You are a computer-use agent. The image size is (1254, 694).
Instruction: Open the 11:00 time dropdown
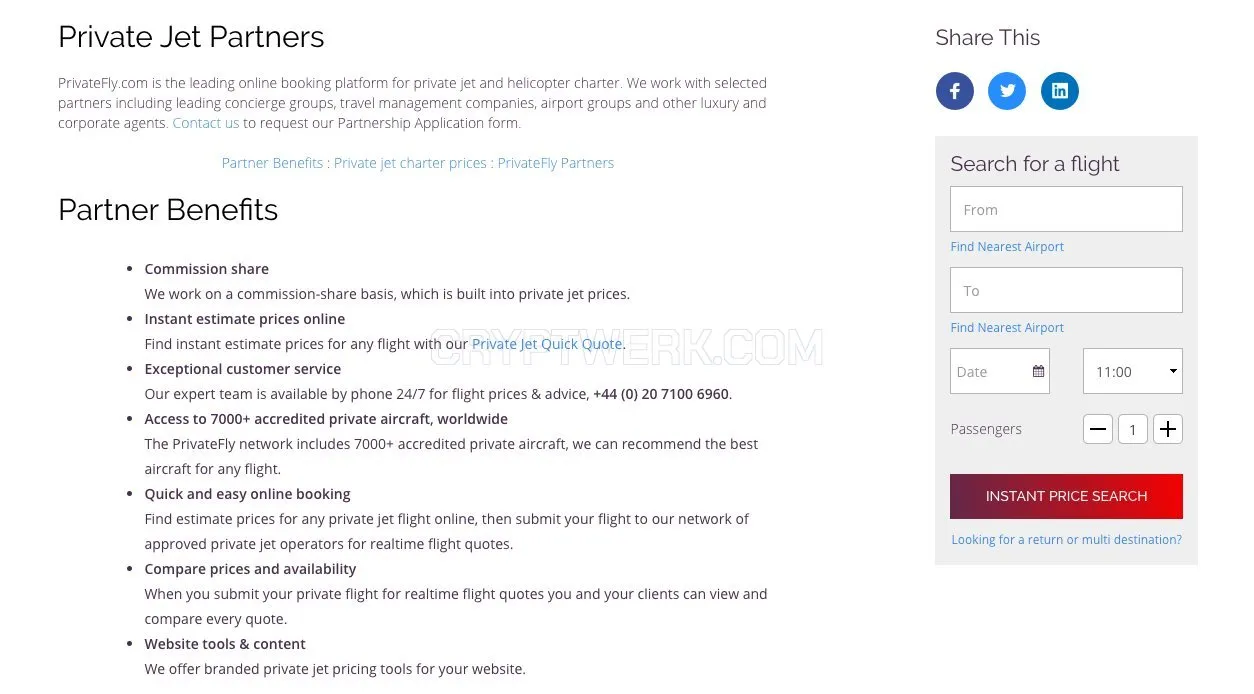[x=1133, y=371]
